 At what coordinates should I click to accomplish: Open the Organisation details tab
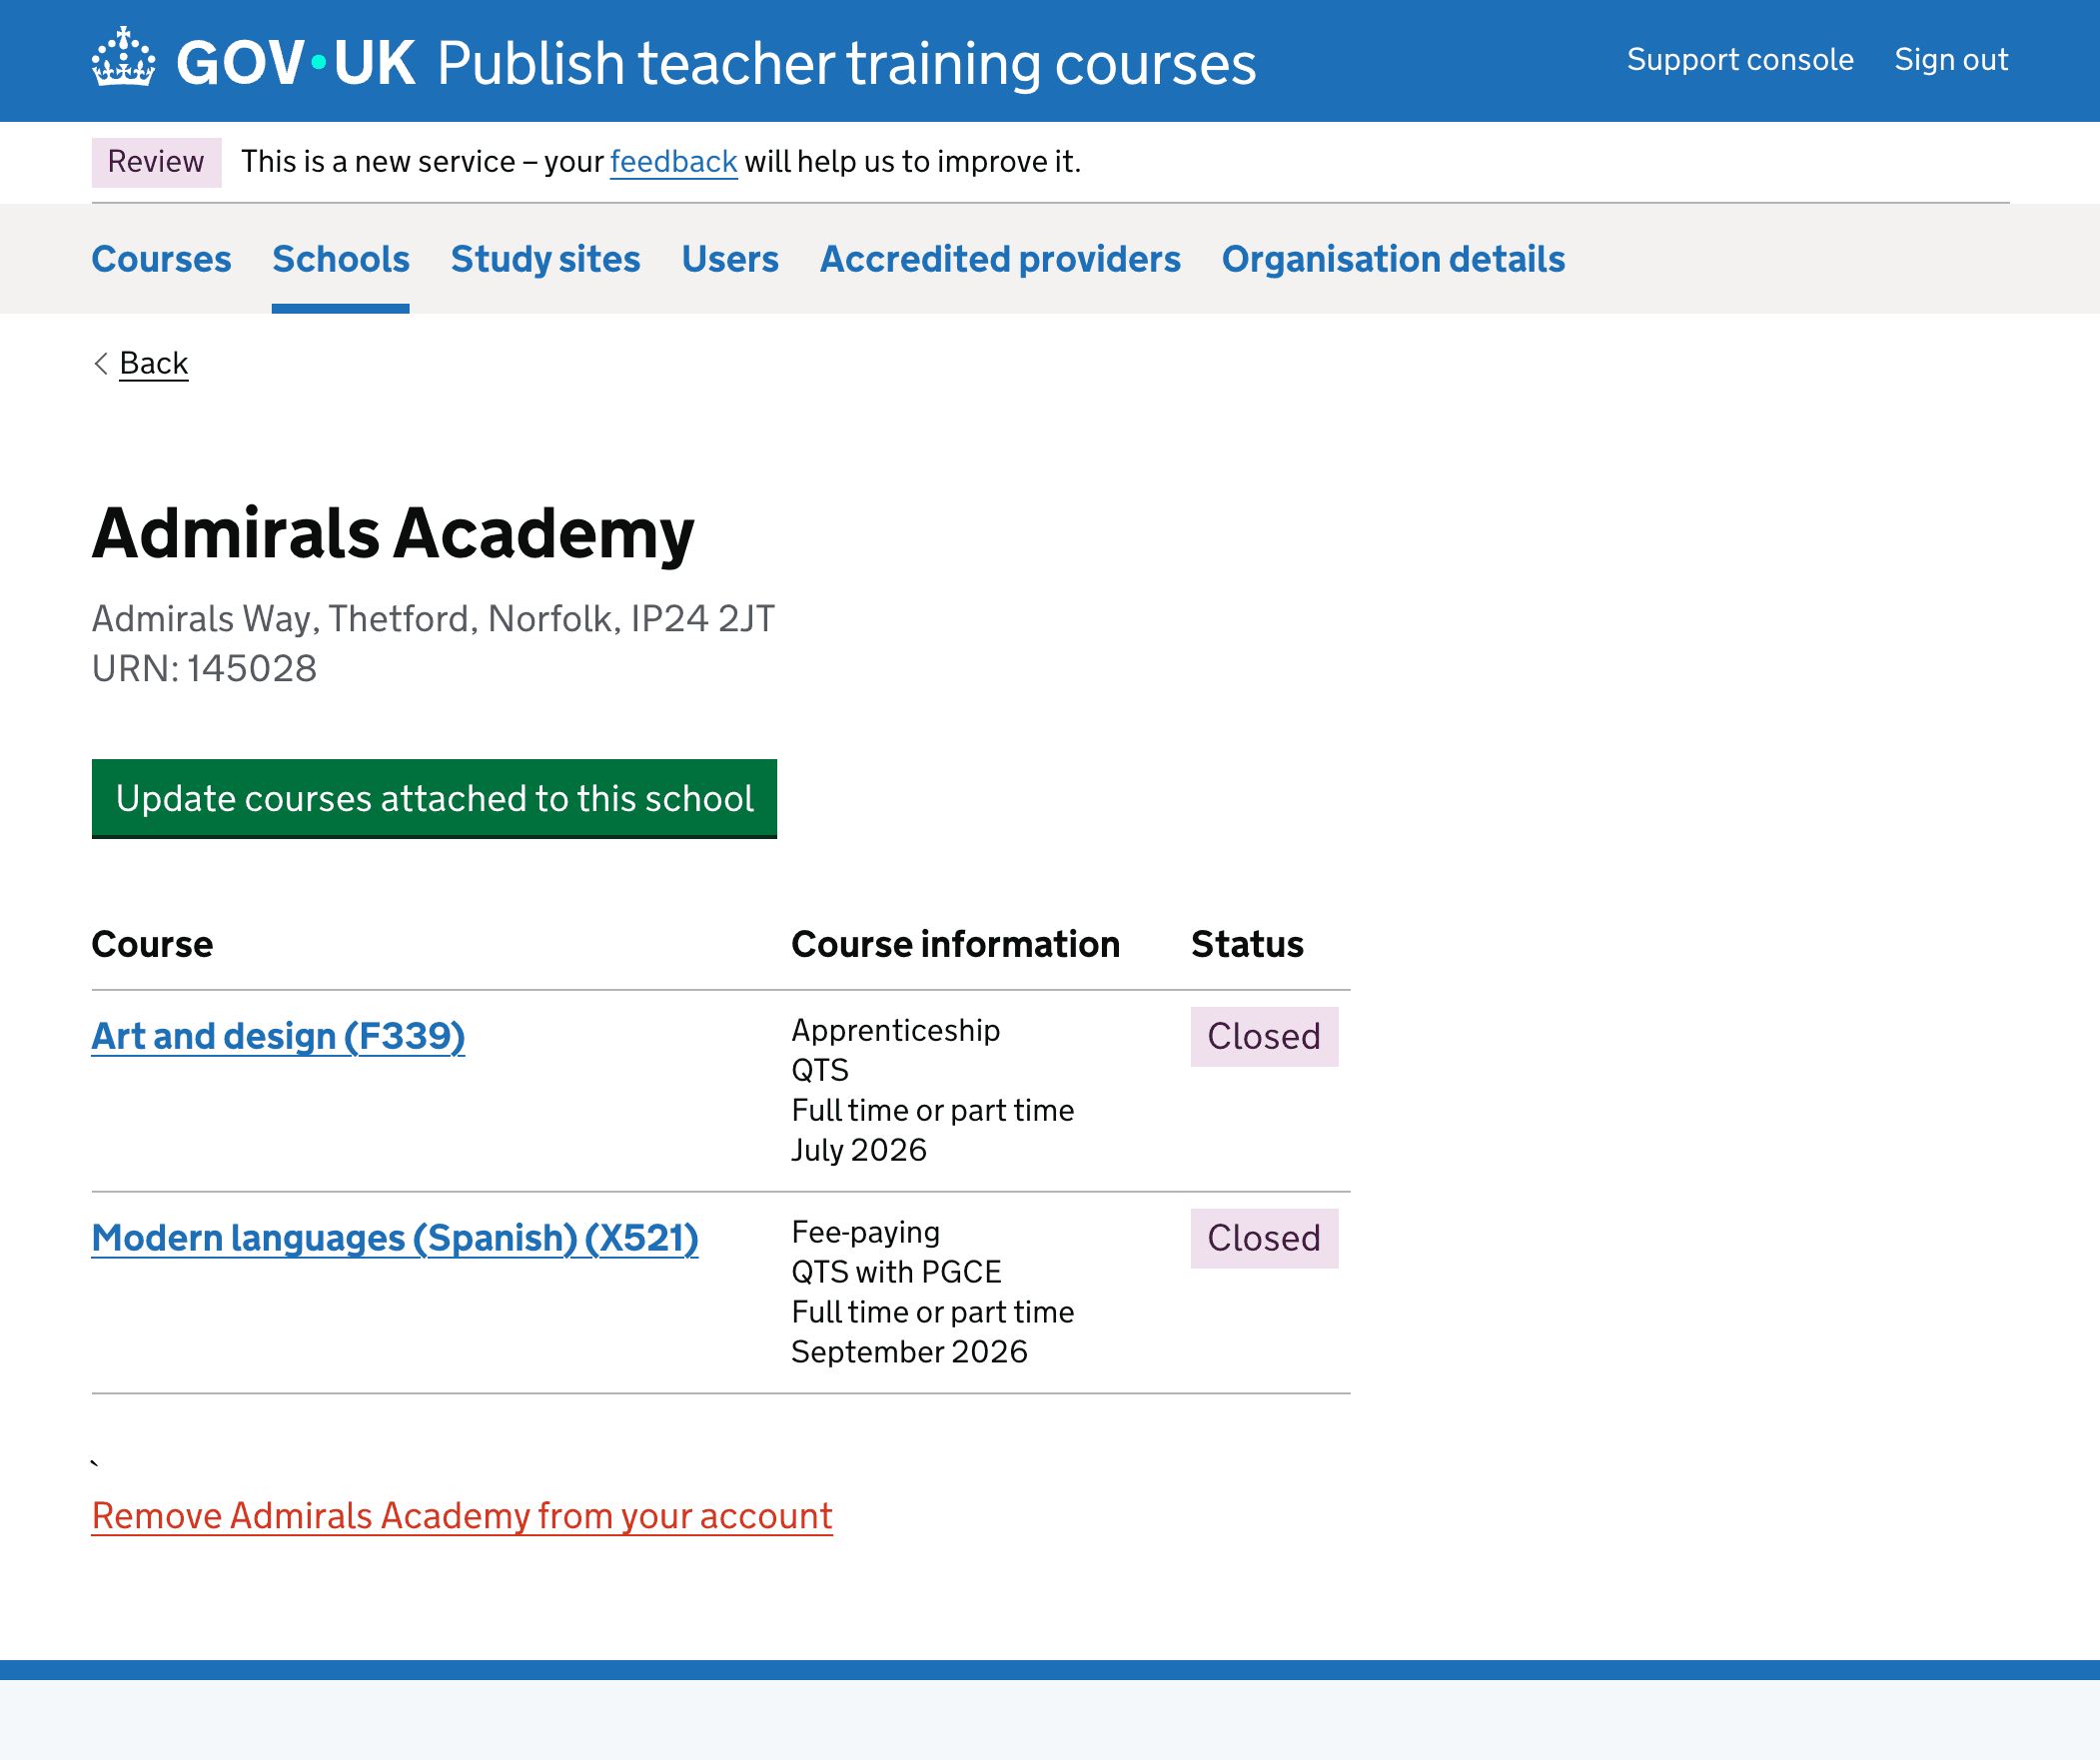[x=1393, y=259]
